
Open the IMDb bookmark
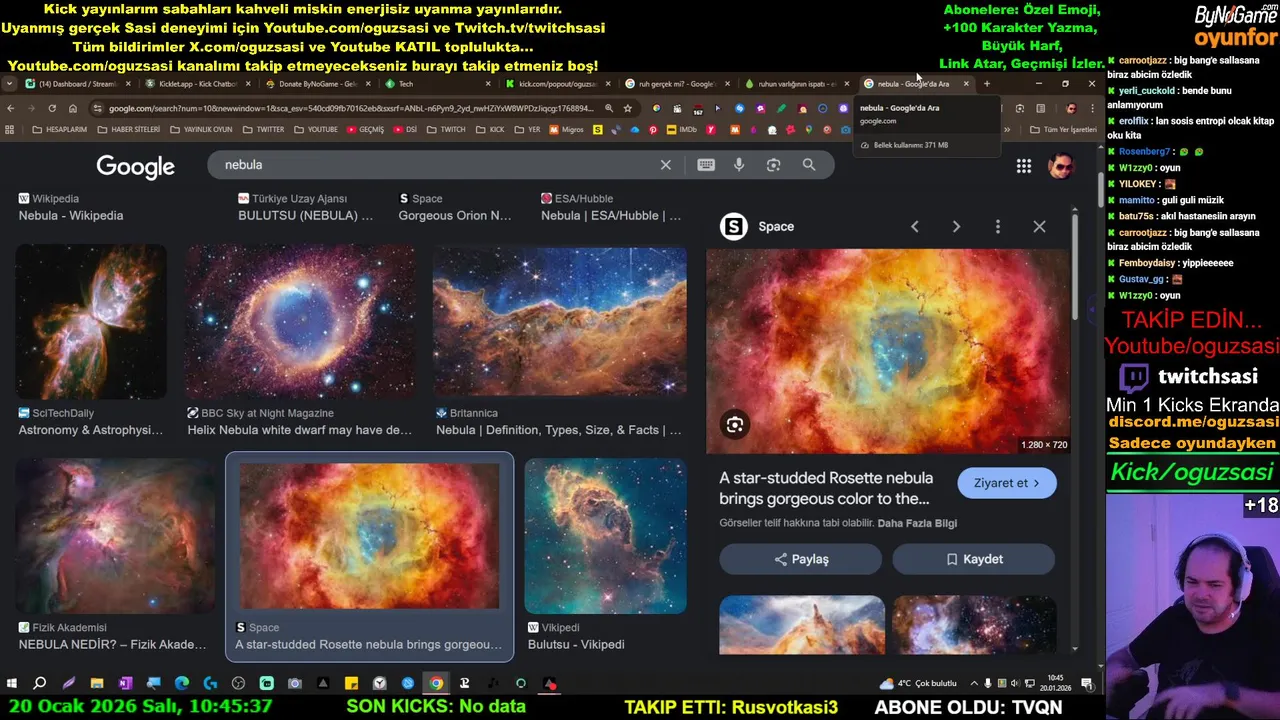pos(683,129)
